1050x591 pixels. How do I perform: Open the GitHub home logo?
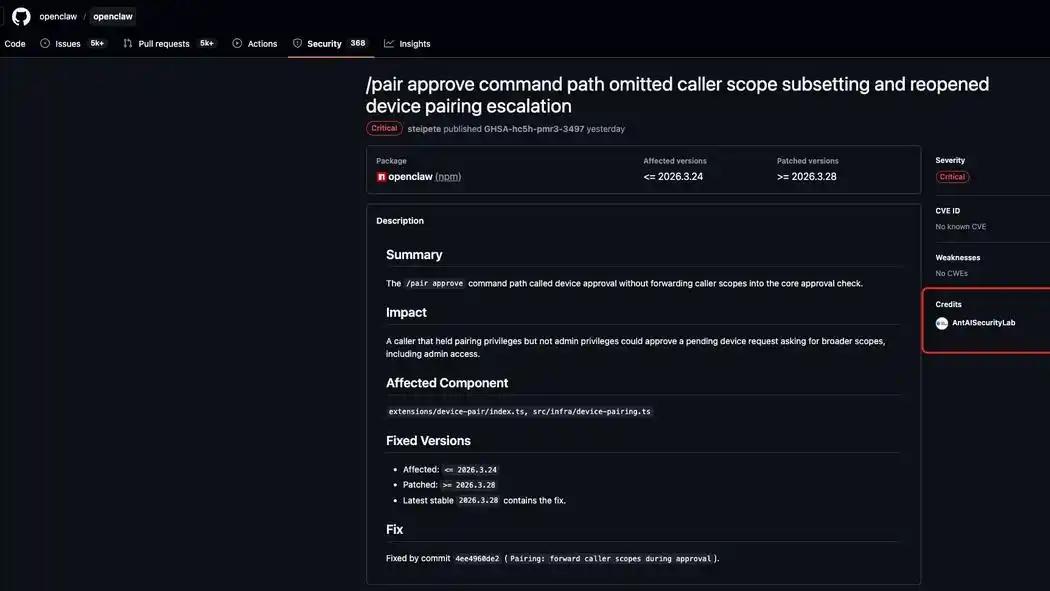(21, 16)
